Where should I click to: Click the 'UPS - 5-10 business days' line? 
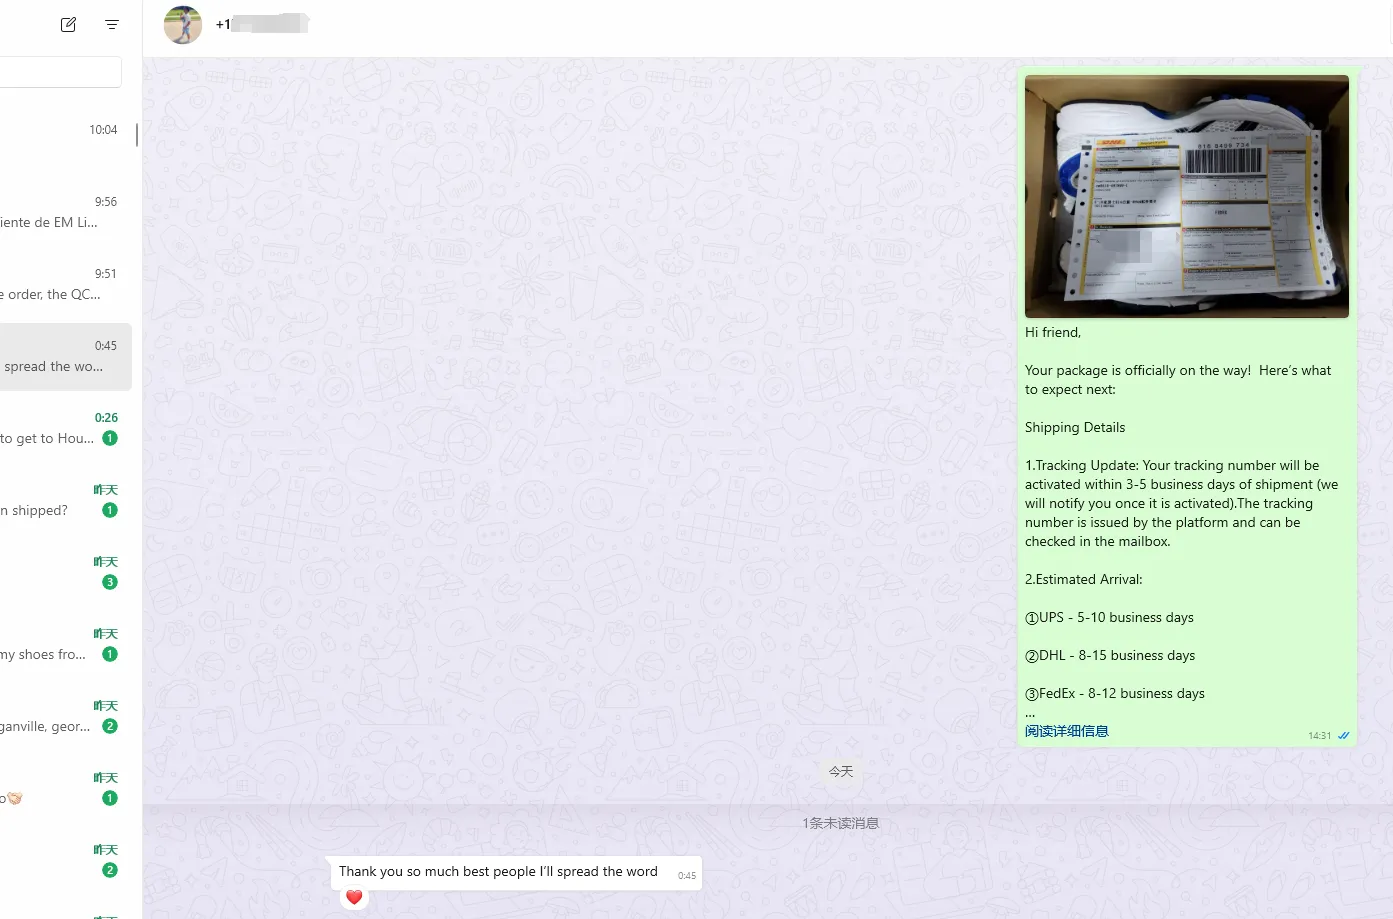click(1109, 618)
